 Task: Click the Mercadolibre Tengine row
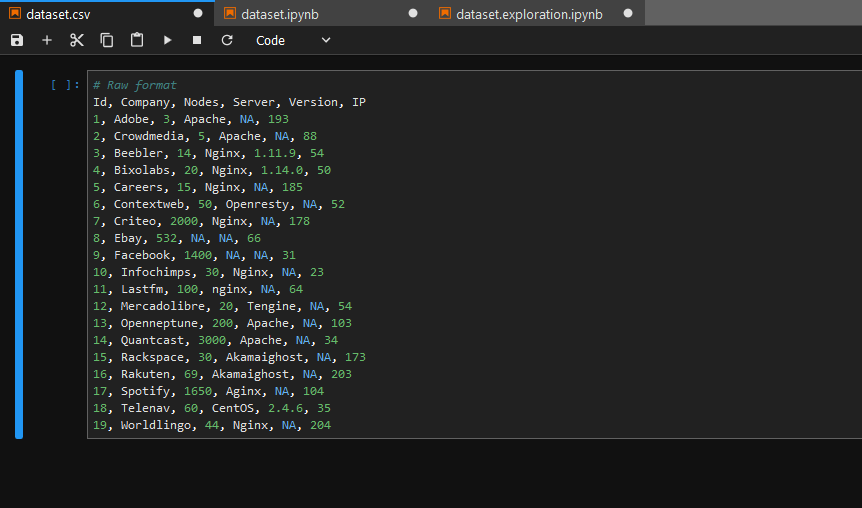[223, 307]
